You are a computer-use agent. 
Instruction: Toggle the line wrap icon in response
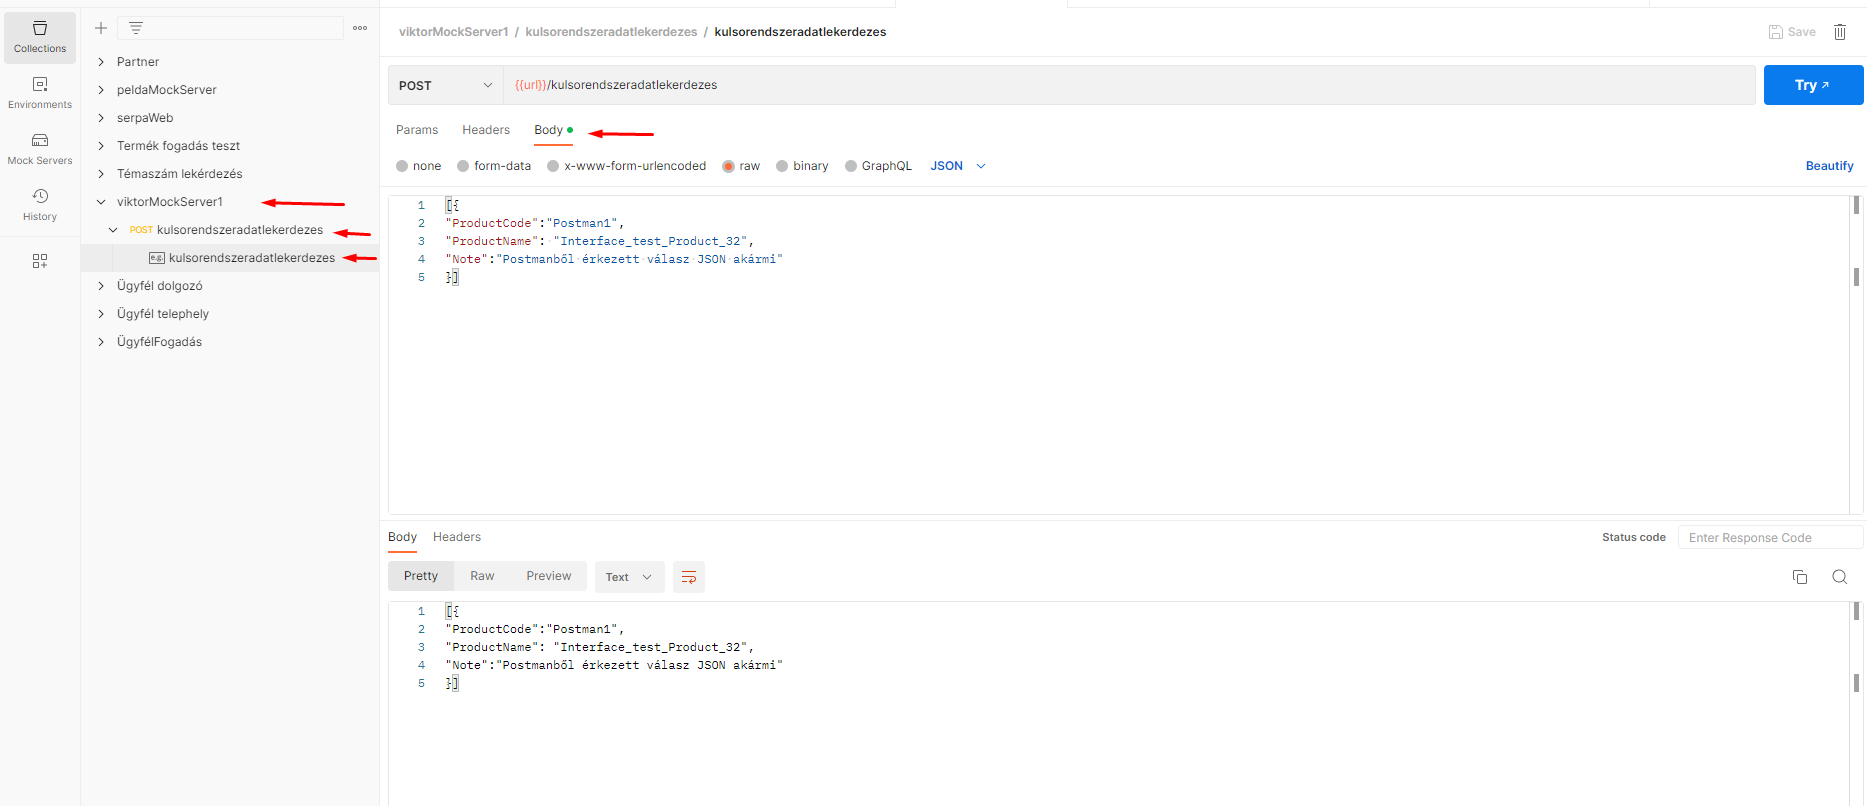click(689, 577)
